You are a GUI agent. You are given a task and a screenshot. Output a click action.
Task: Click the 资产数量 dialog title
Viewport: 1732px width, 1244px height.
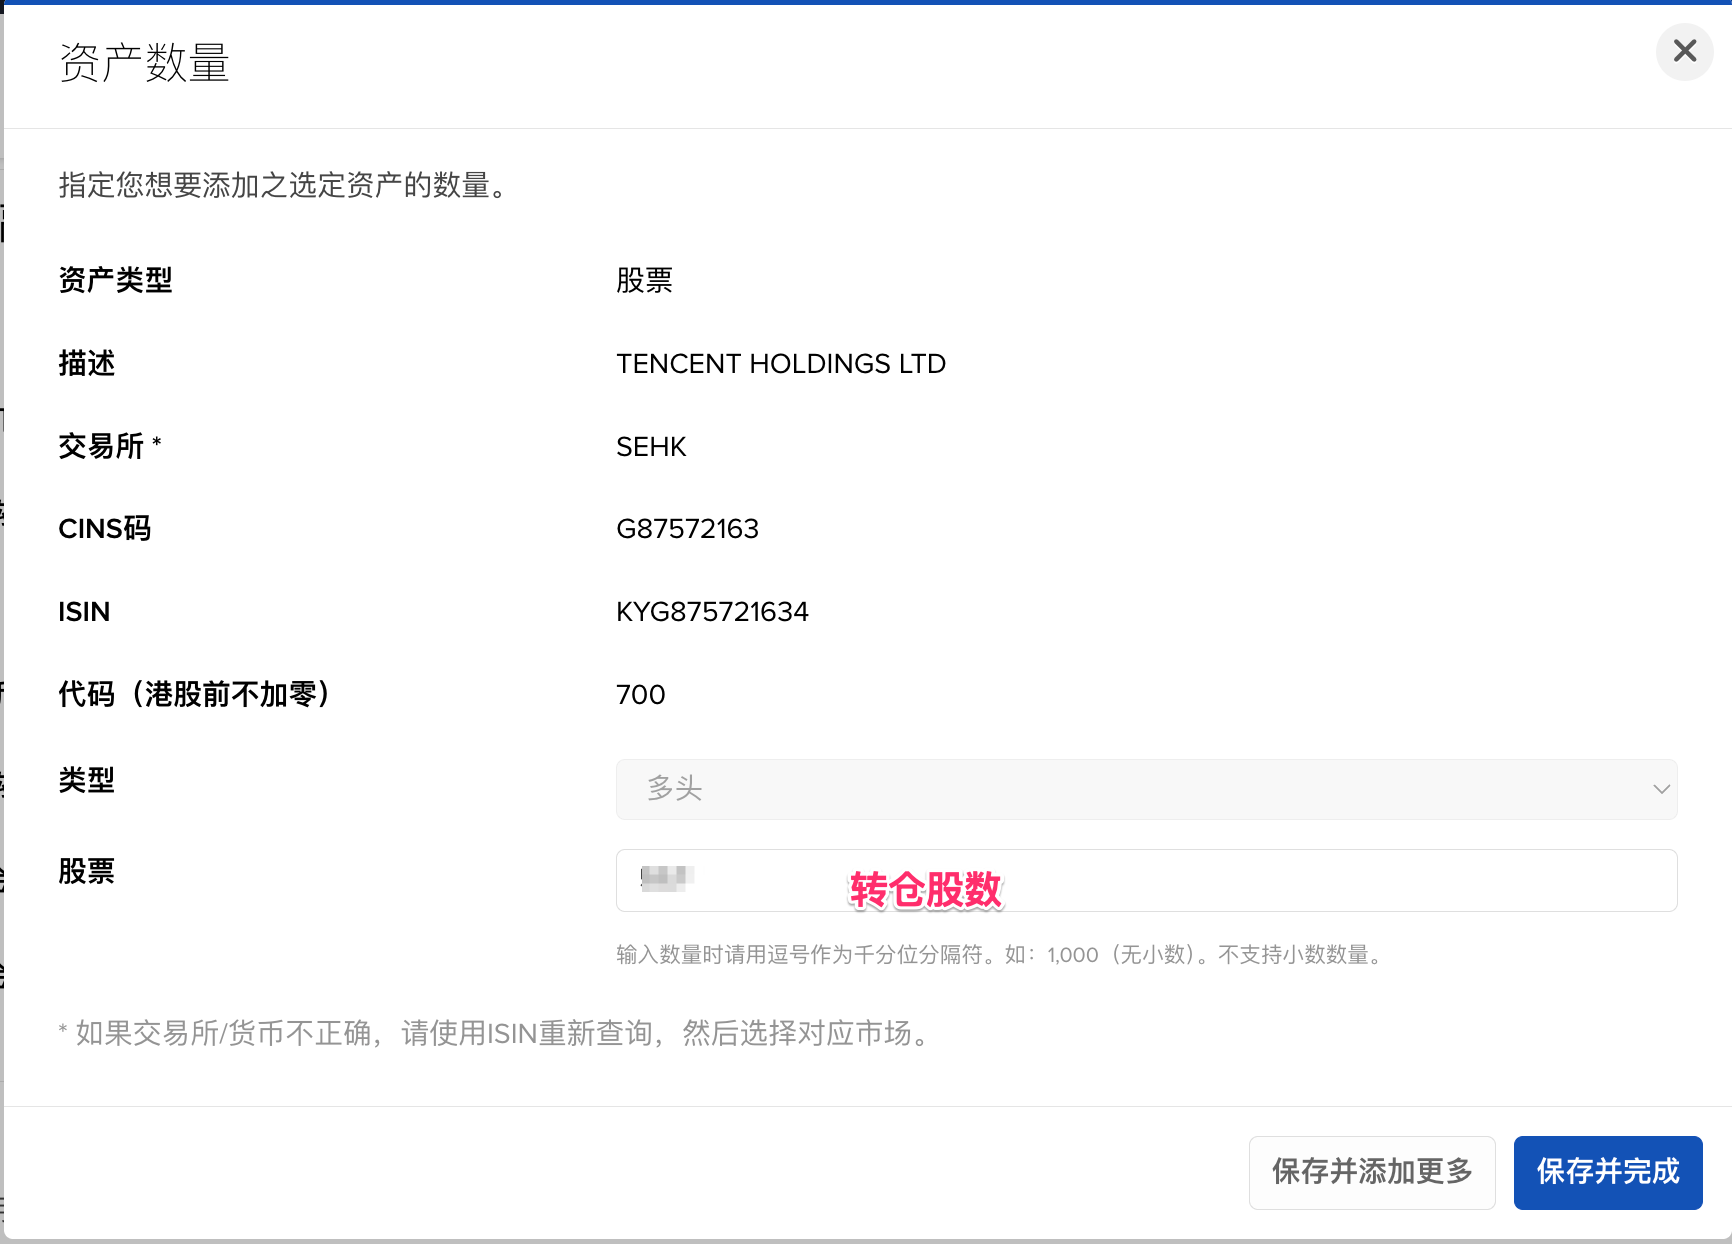coord(144,63)
